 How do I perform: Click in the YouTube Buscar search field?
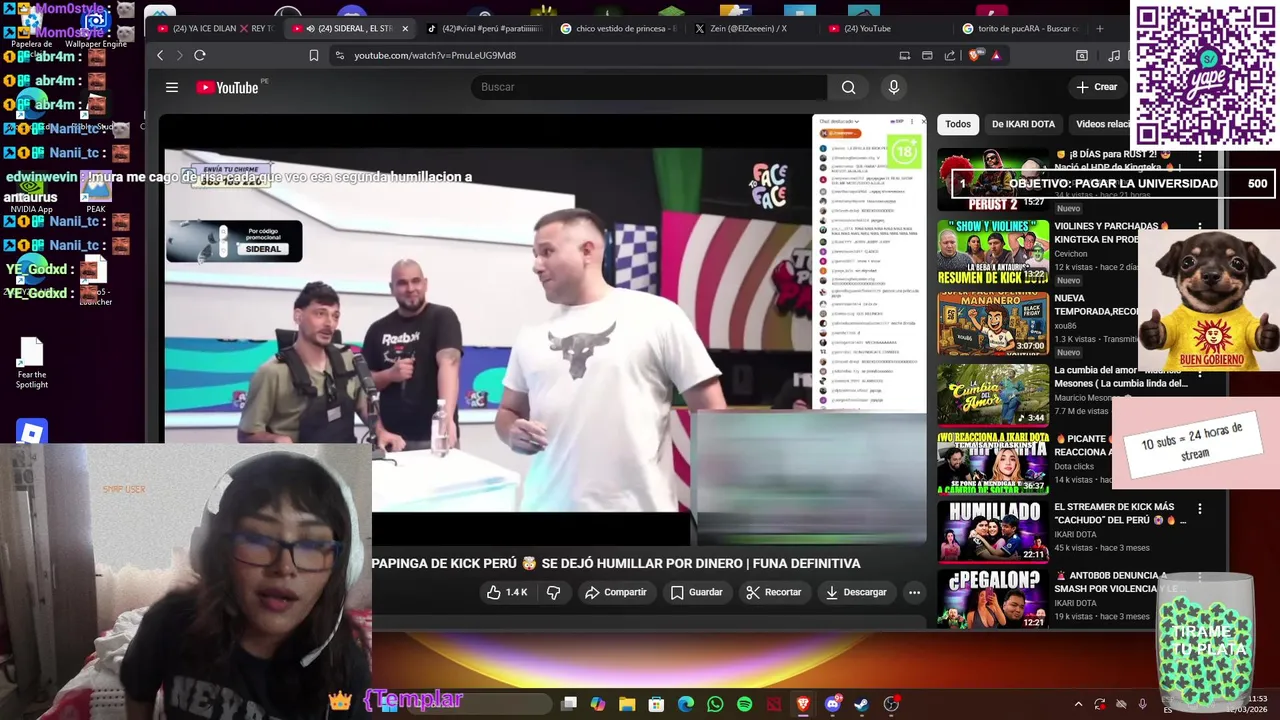[649, 87]
